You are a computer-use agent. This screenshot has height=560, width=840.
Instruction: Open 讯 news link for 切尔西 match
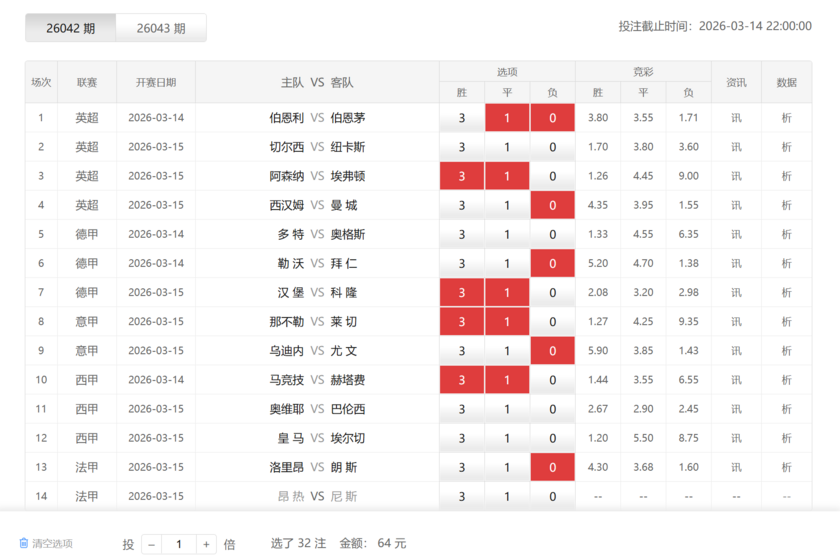tap(736, 147)
